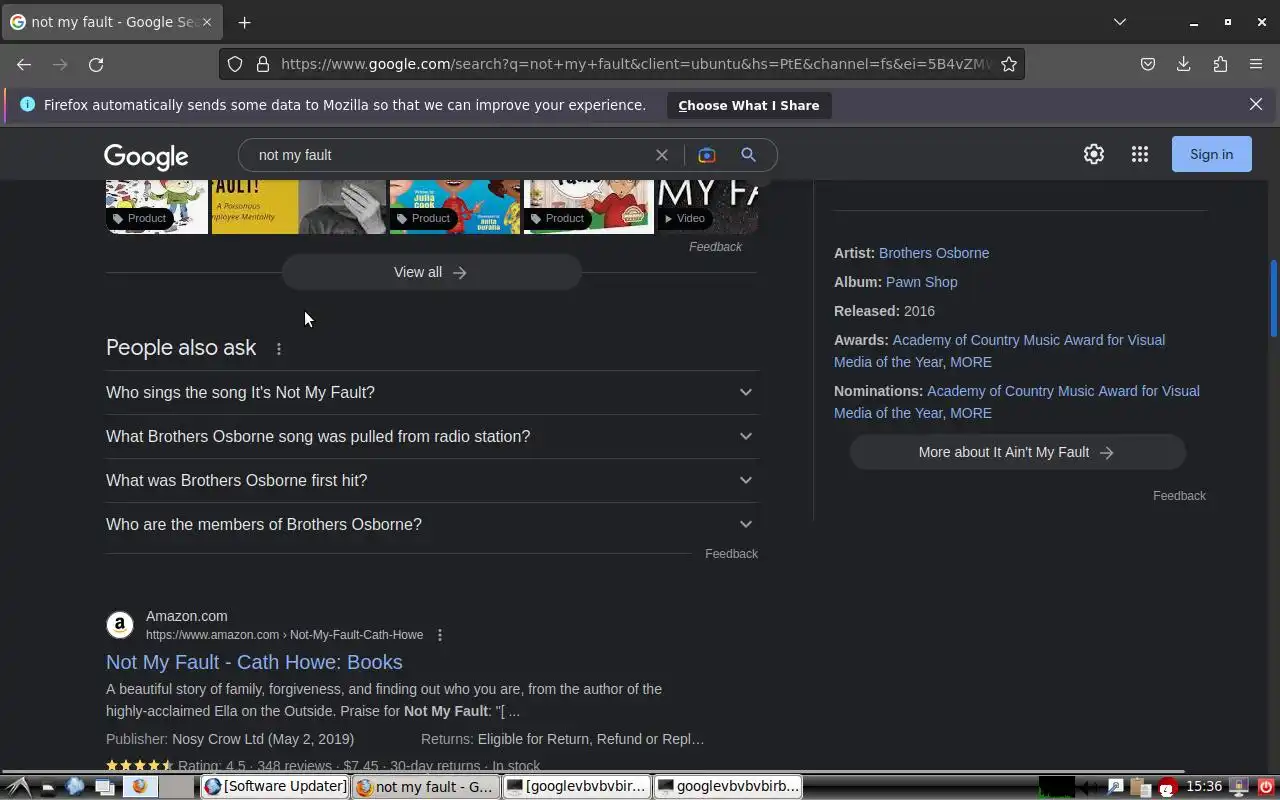Expand 'What Brothers Osborne song was pulled' question
Image resolution: width=1280 pixels, height=800 pixels.
tap(432, 436)
